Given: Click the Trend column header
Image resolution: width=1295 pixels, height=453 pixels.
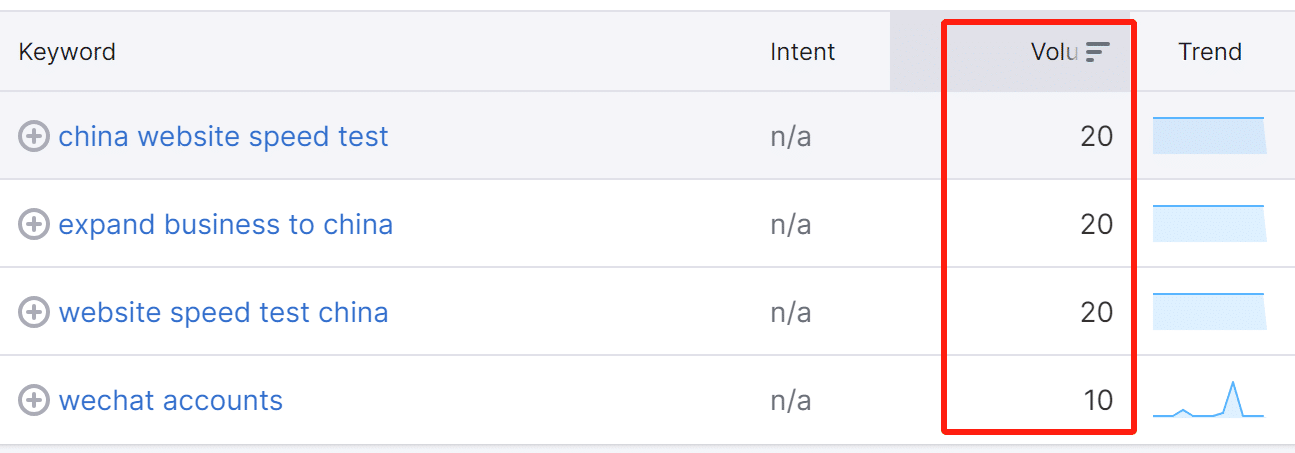Looking at the screenshot, I should click(x=1209, y=52).
